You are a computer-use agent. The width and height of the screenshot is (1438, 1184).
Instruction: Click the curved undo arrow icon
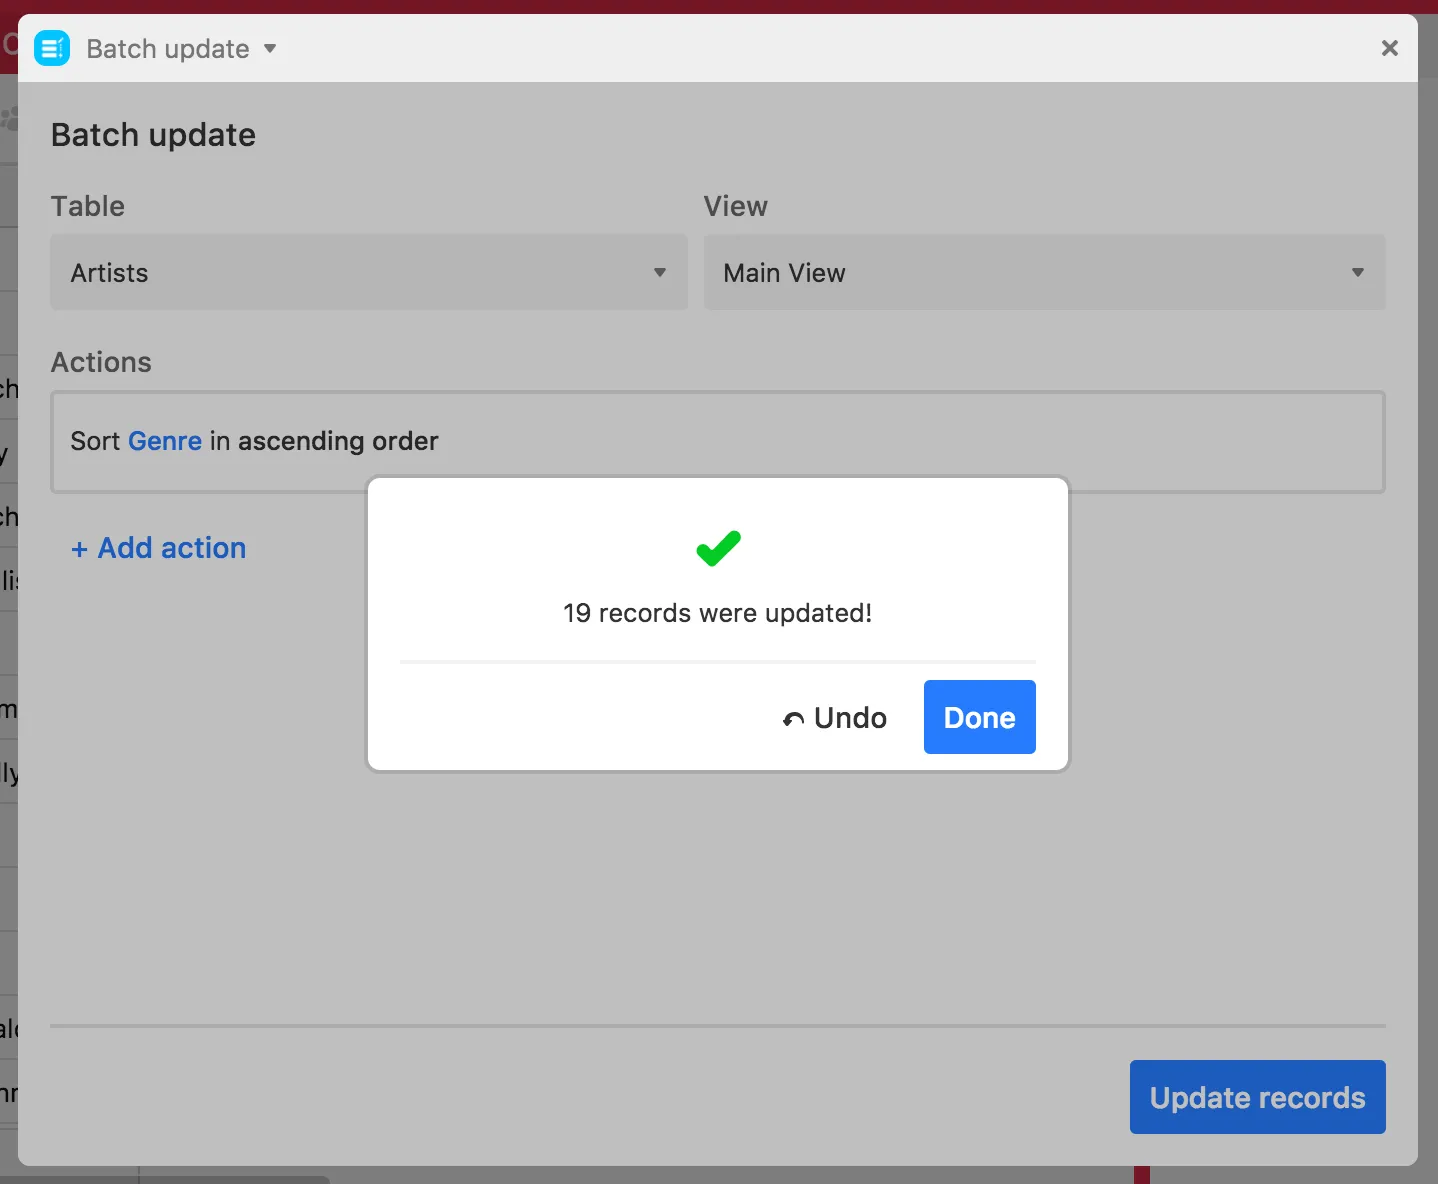pyautogui.click(x=794, y=719)
